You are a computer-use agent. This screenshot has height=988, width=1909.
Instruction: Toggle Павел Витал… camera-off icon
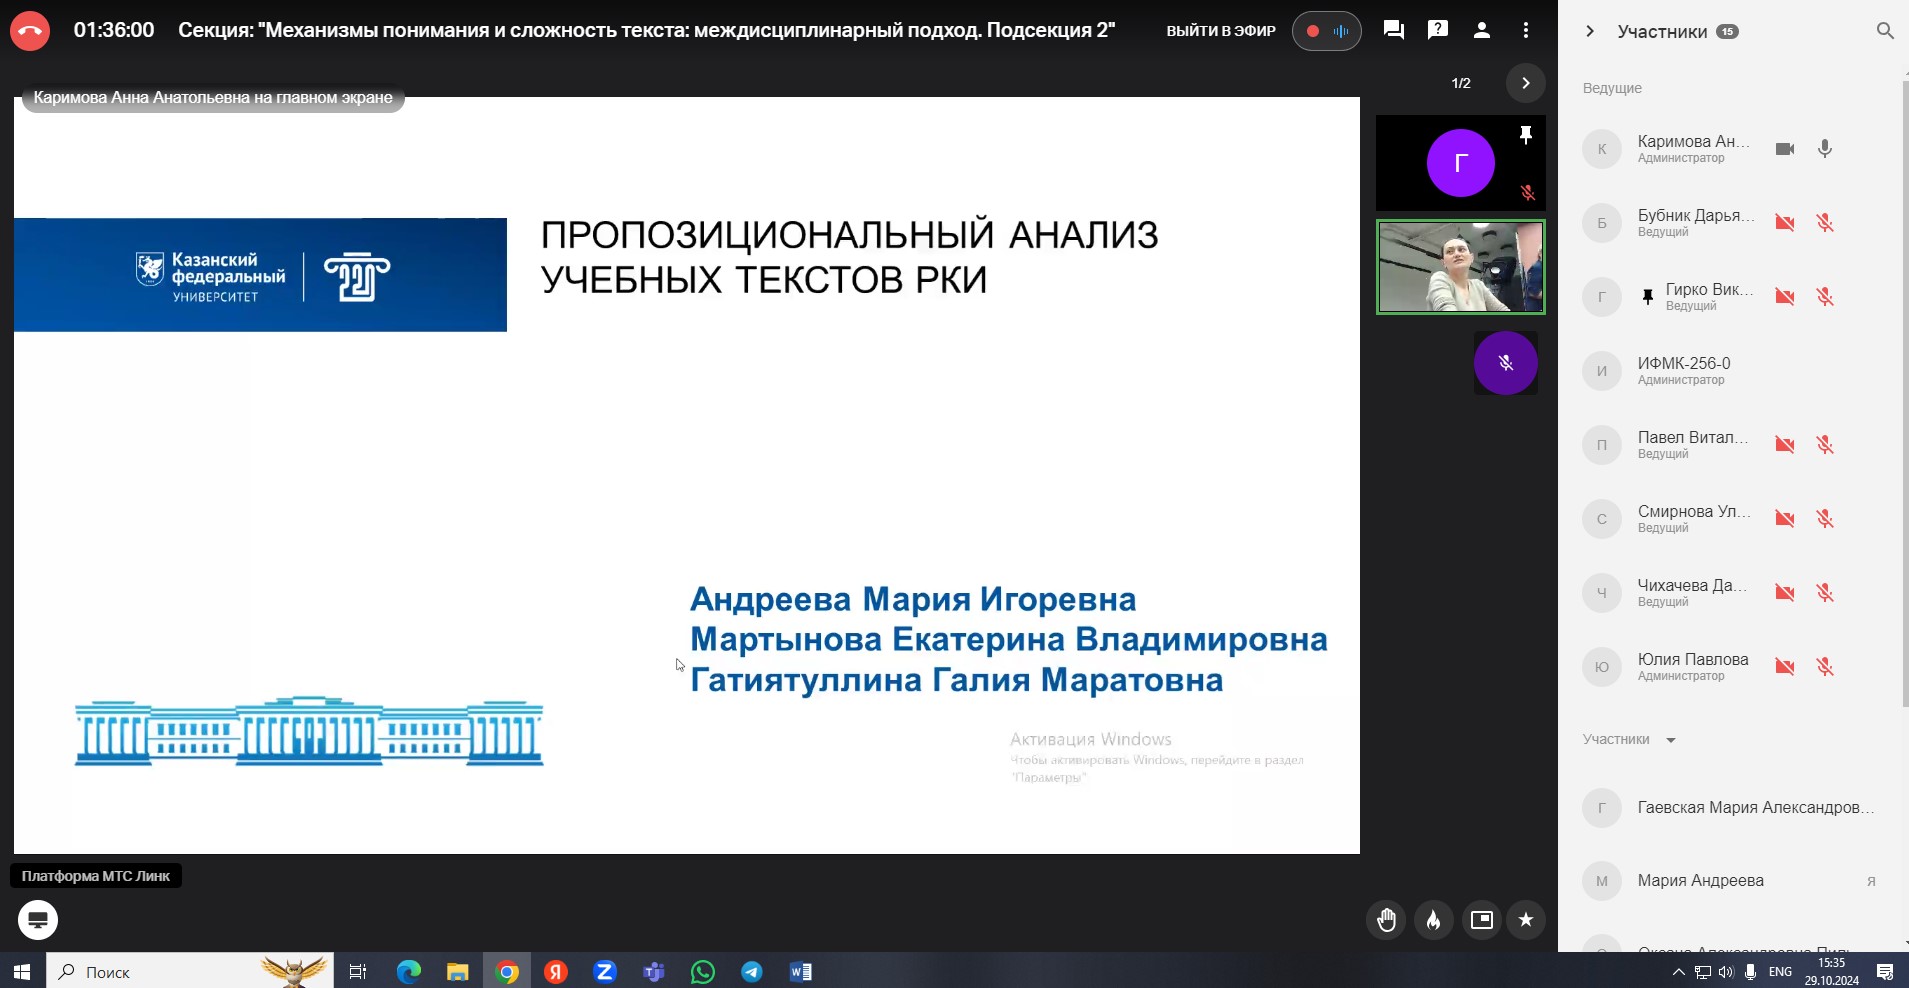point(1785,445)
